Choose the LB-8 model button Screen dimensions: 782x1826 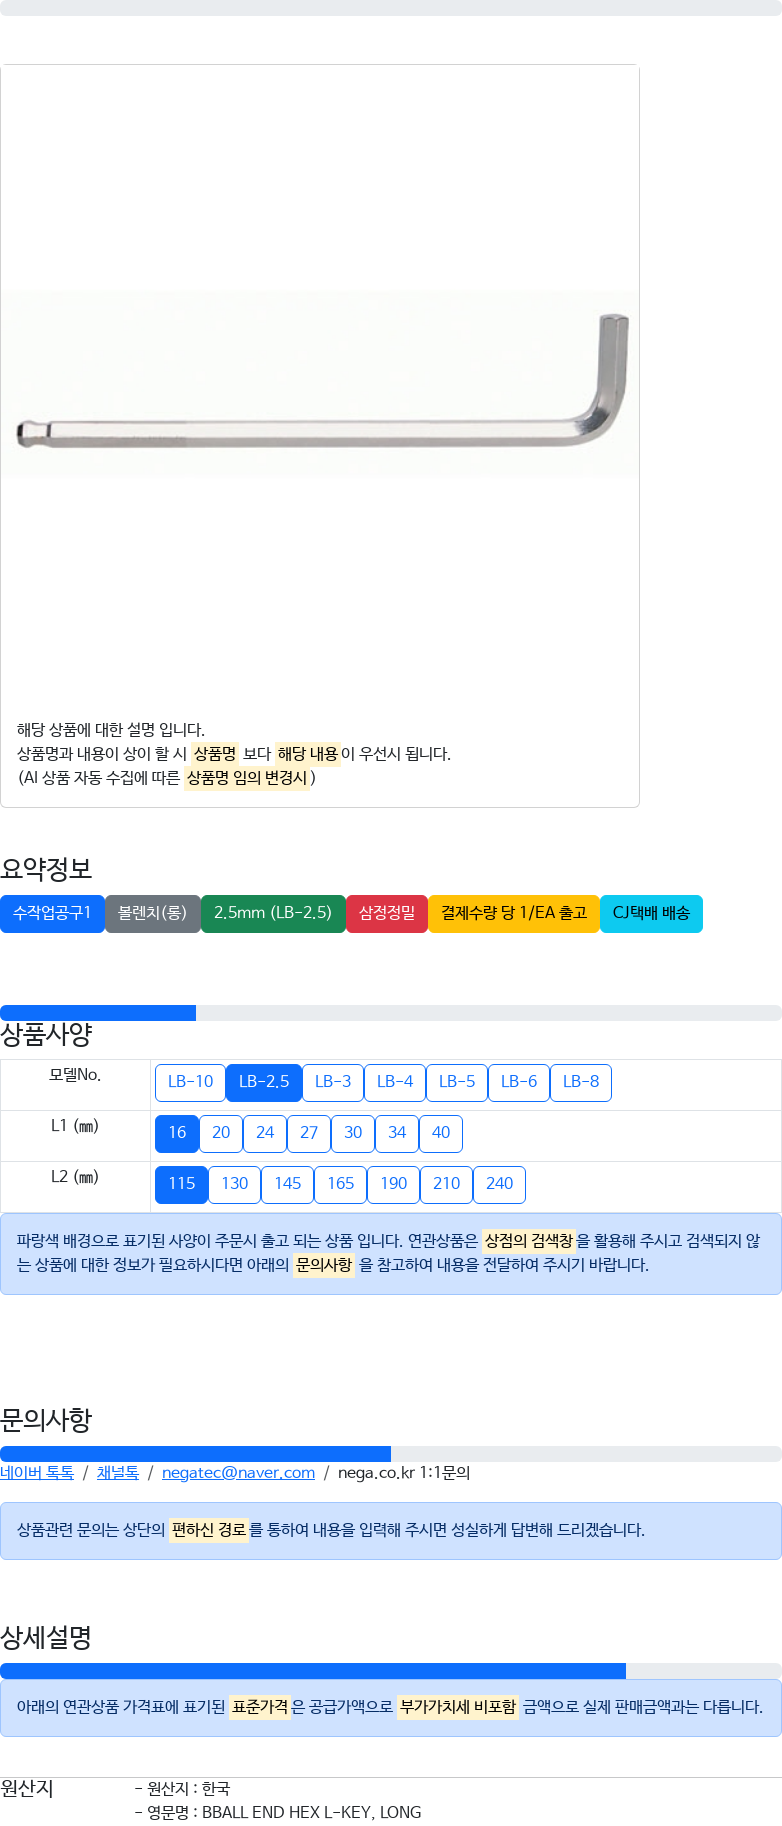[581, 1082]
